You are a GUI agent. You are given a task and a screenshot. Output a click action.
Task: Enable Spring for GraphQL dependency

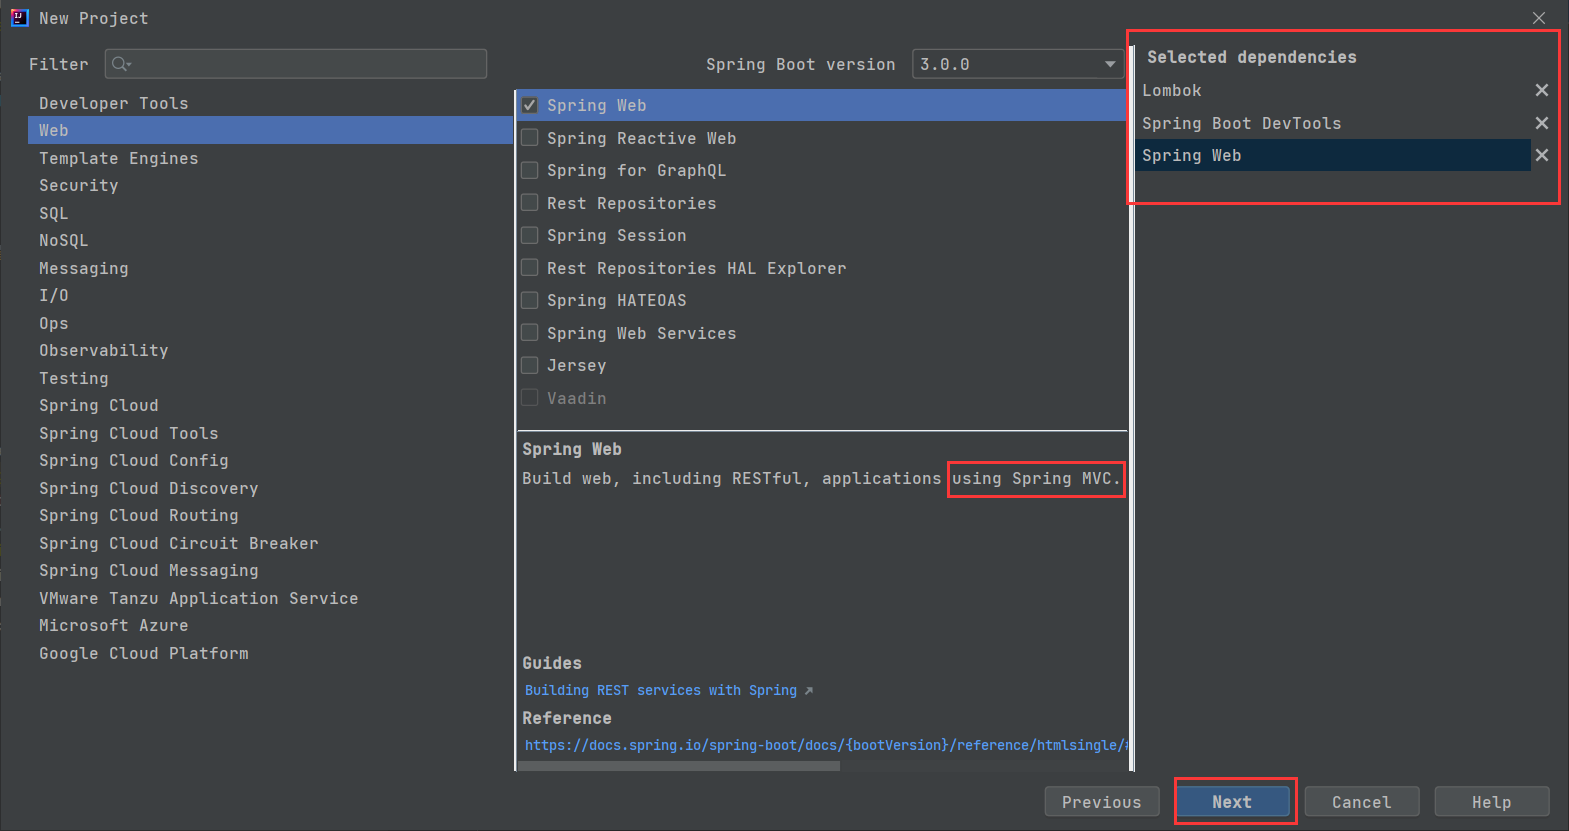pos(530,170)
